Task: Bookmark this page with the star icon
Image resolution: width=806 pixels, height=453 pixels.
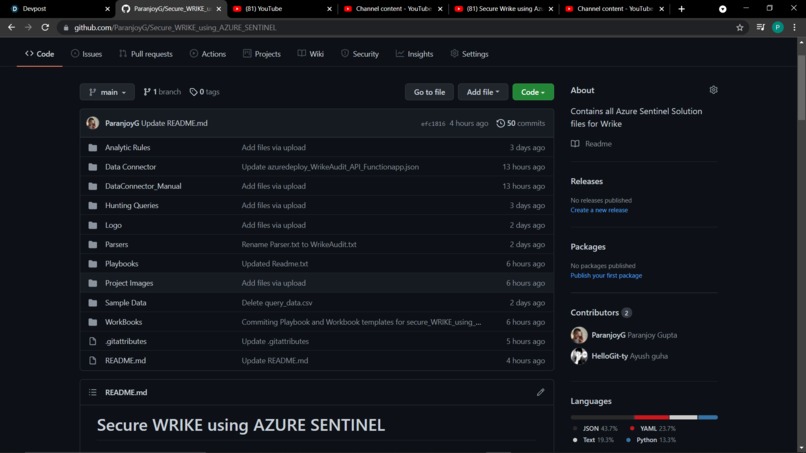Action: click(740, 28)
